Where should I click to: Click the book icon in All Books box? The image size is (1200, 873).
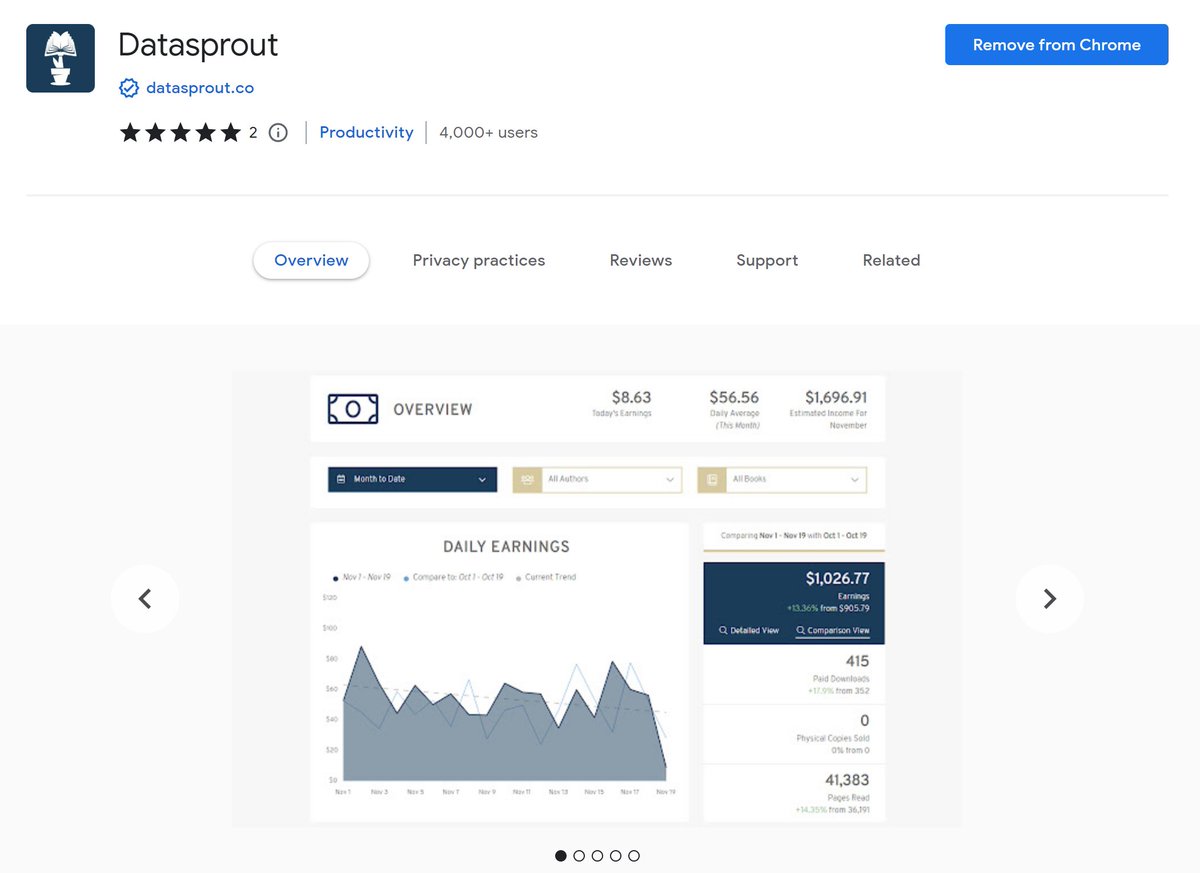[712, 479]
